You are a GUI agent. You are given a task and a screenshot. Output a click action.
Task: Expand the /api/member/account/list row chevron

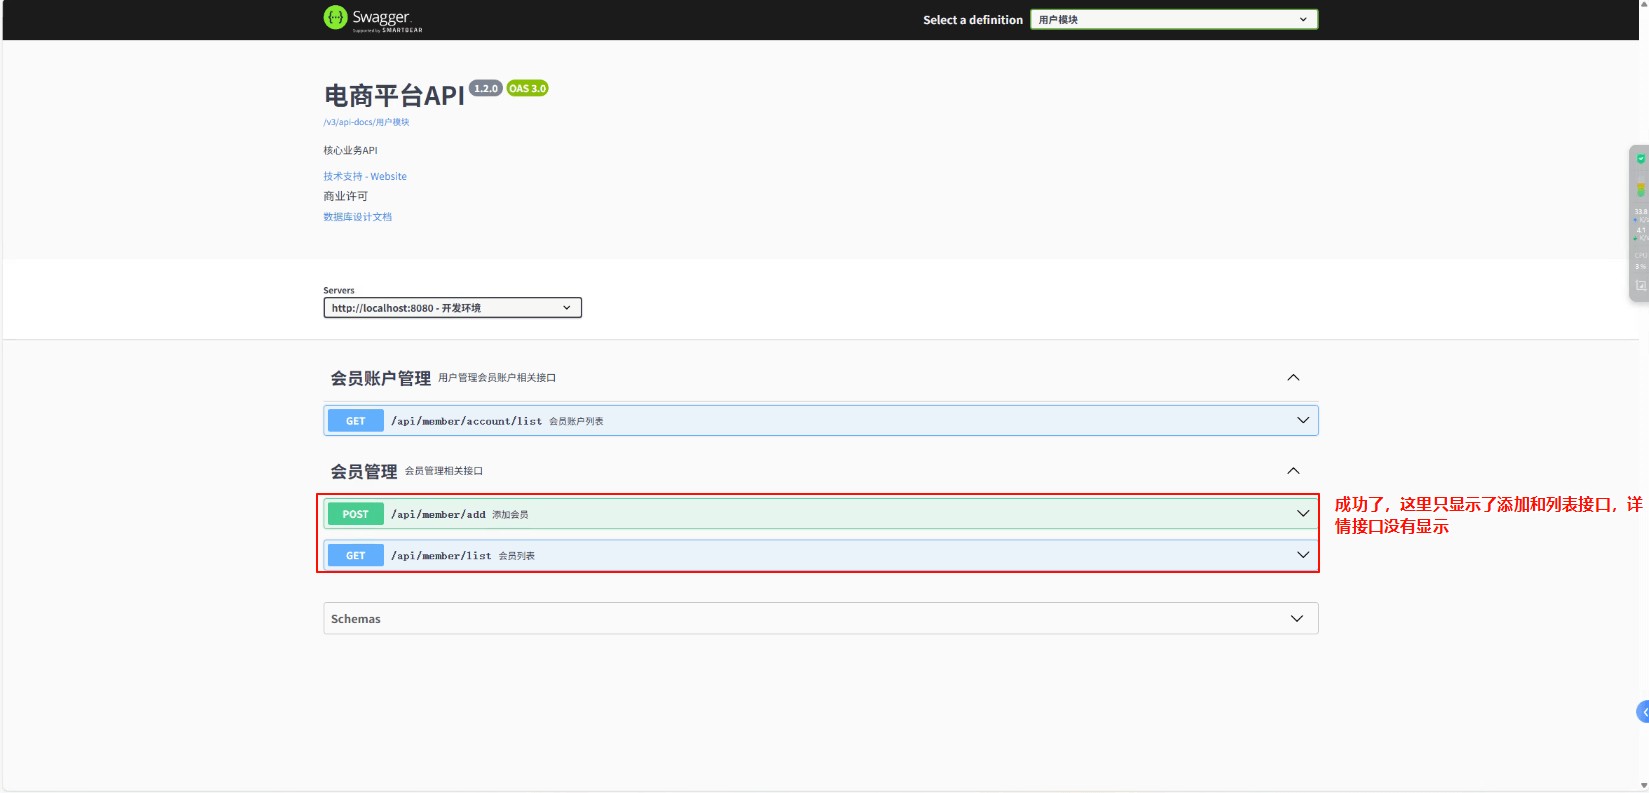click(x=1303, y=420)
